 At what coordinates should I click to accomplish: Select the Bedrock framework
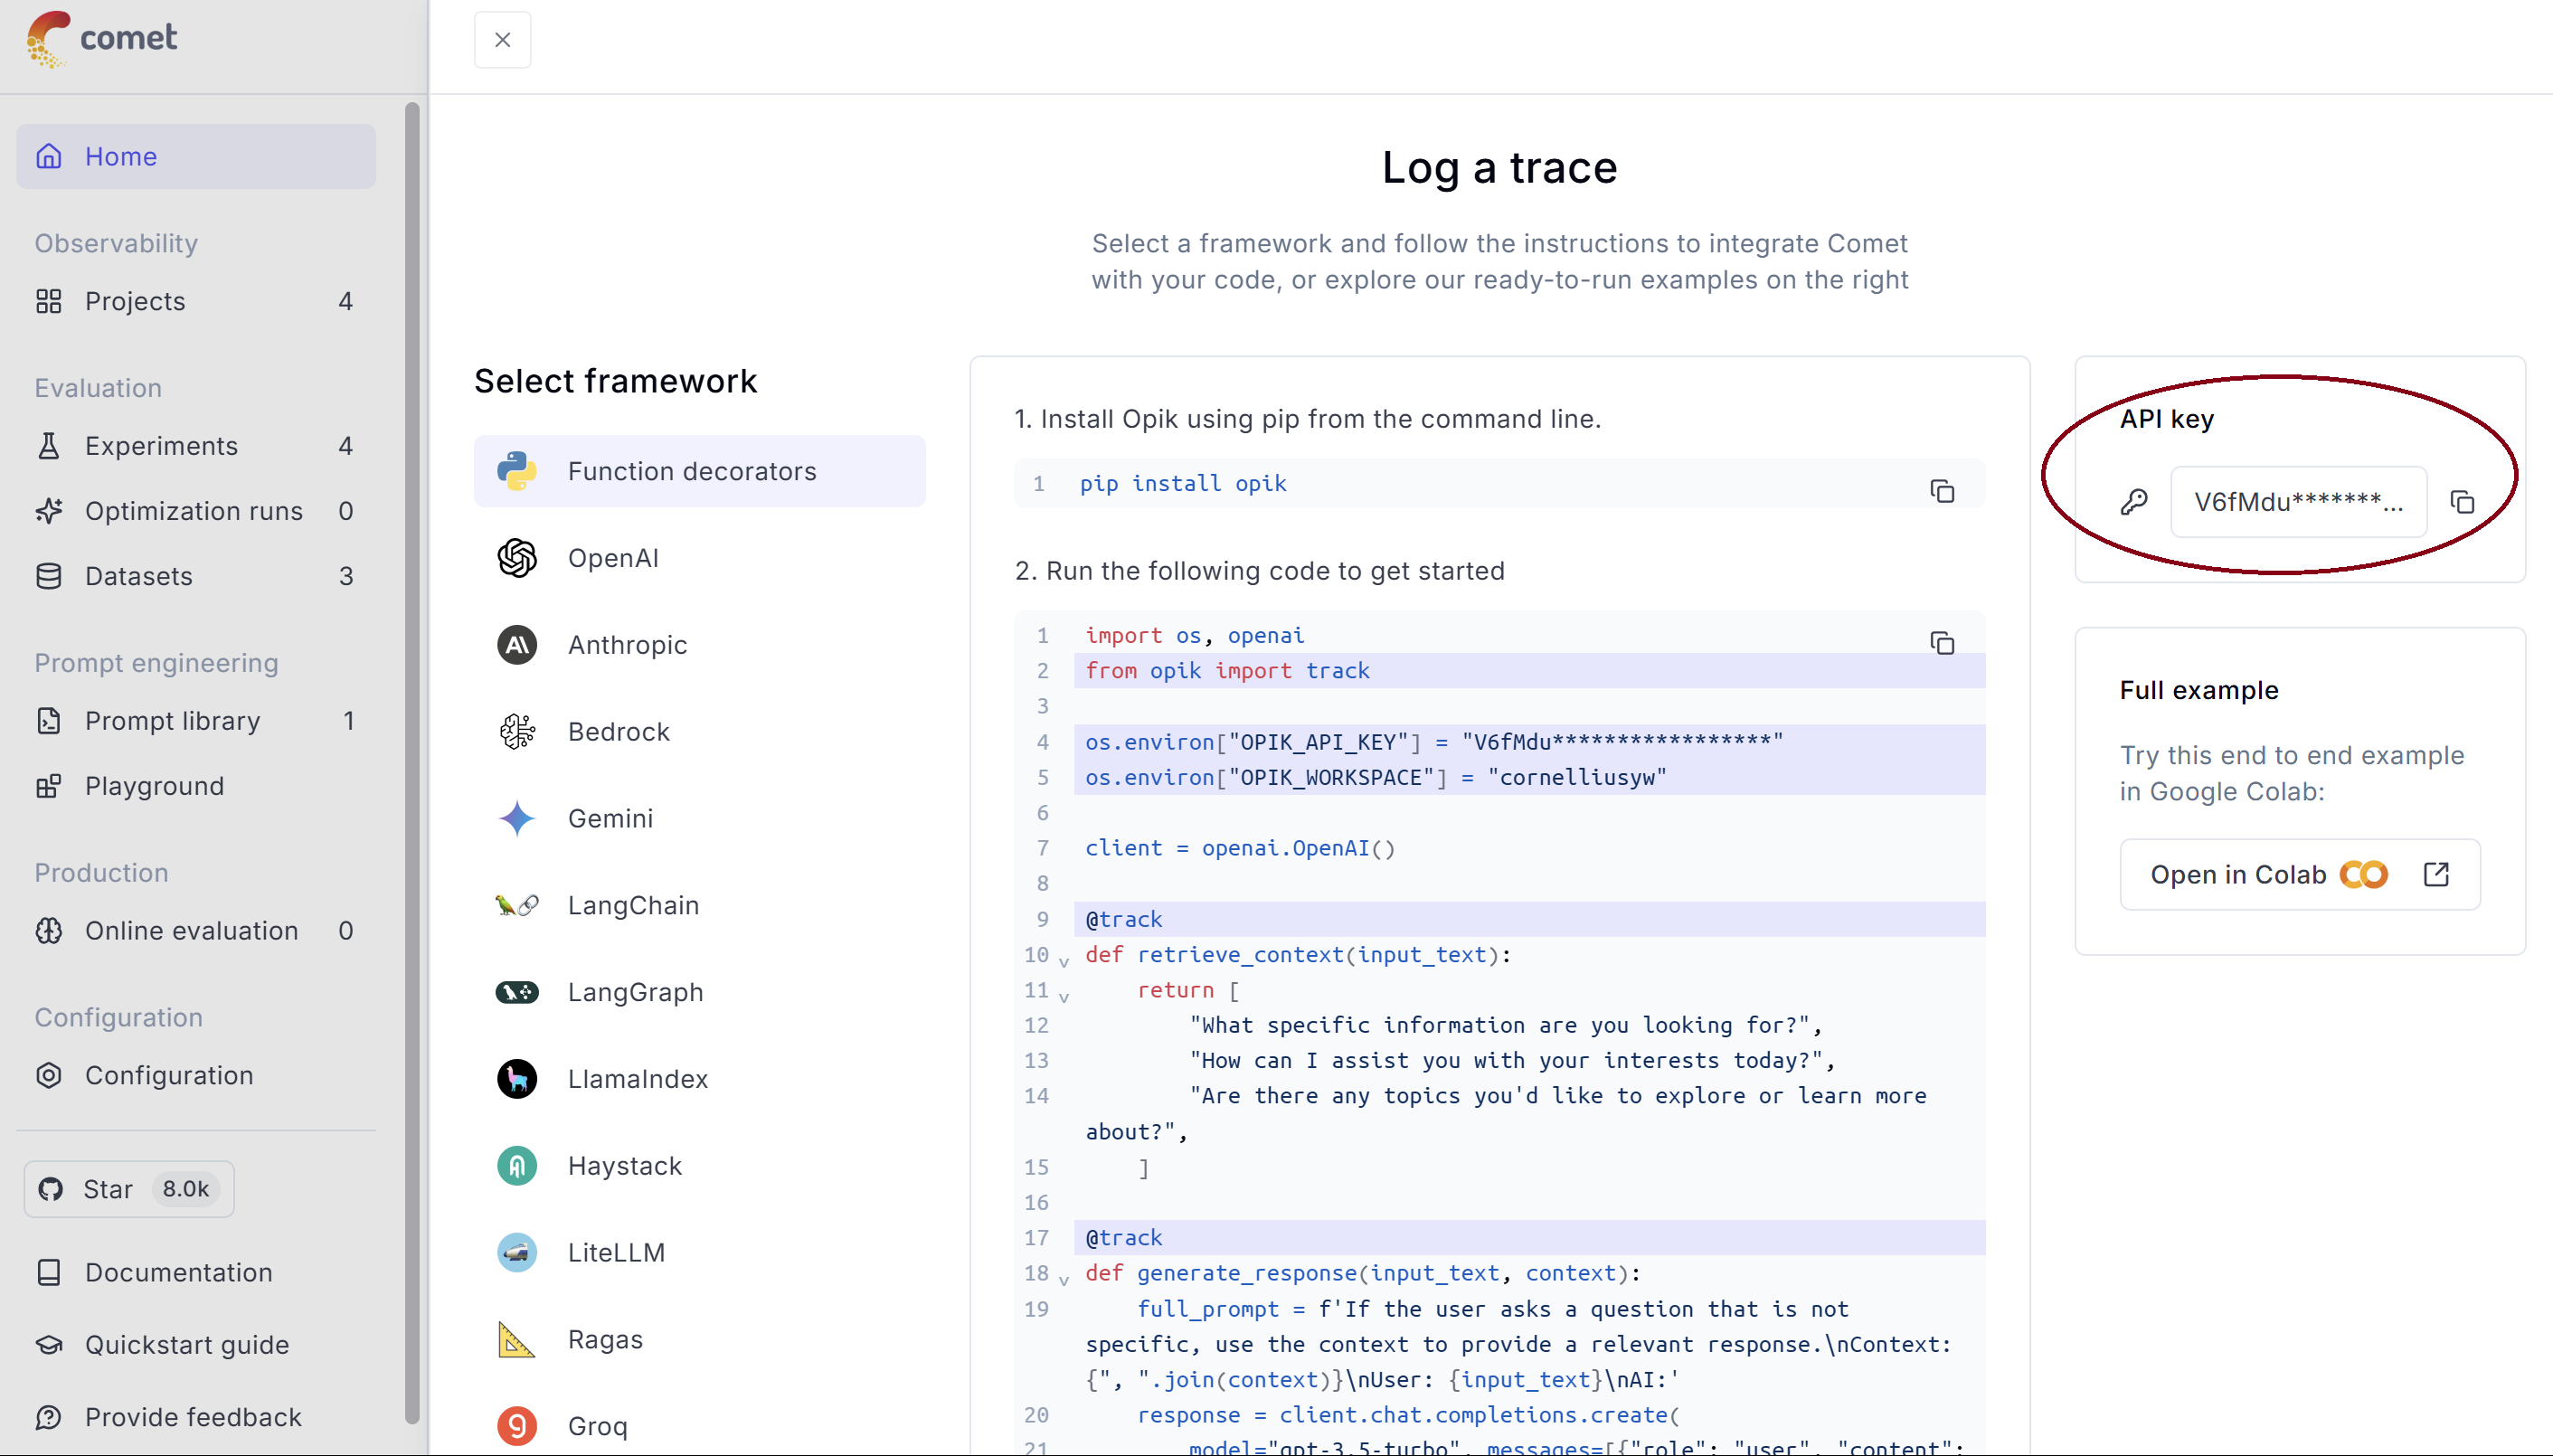pos(699,732)
